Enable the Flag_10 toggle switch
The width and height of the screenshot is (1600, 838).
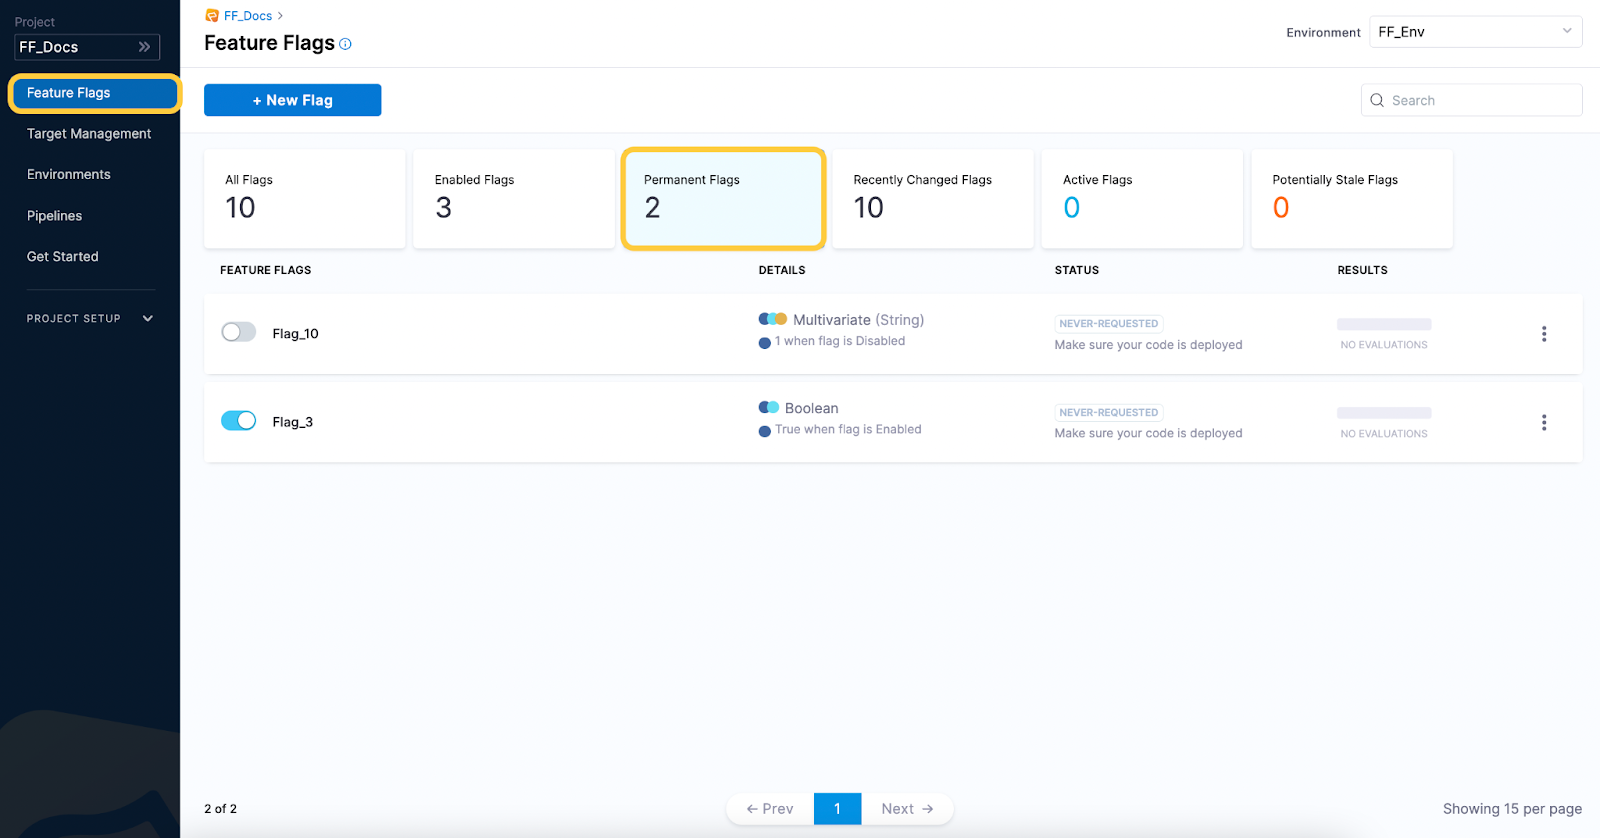coord(238,333)
